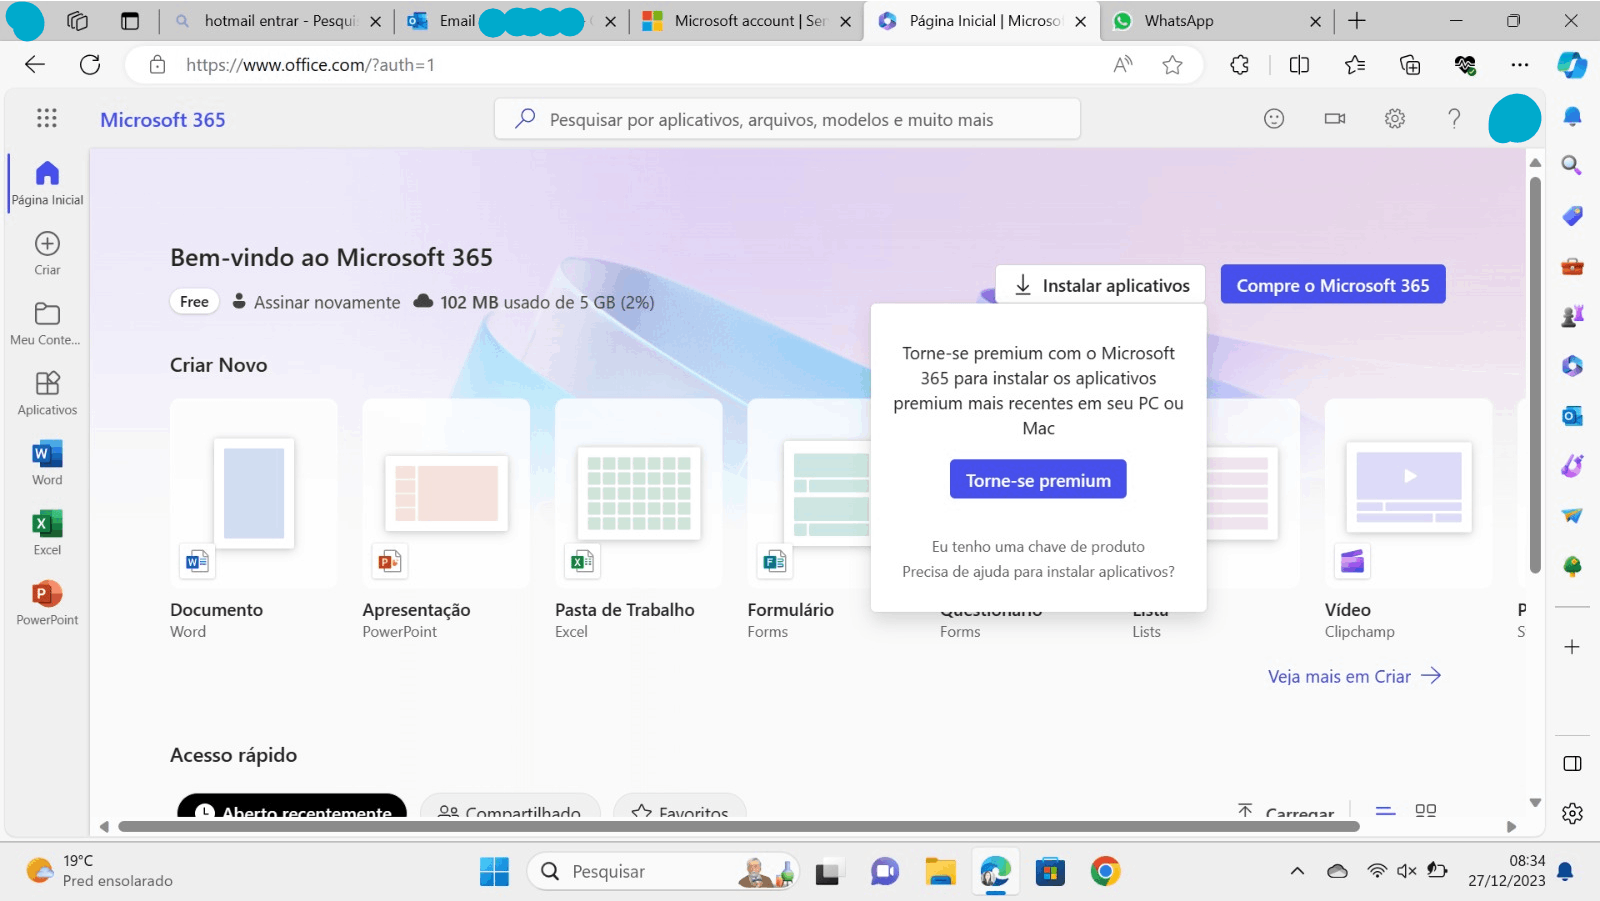Launch PowerPoint from the left sidebar
Screen dimensions: 1600x901
[x=47, y=603]
